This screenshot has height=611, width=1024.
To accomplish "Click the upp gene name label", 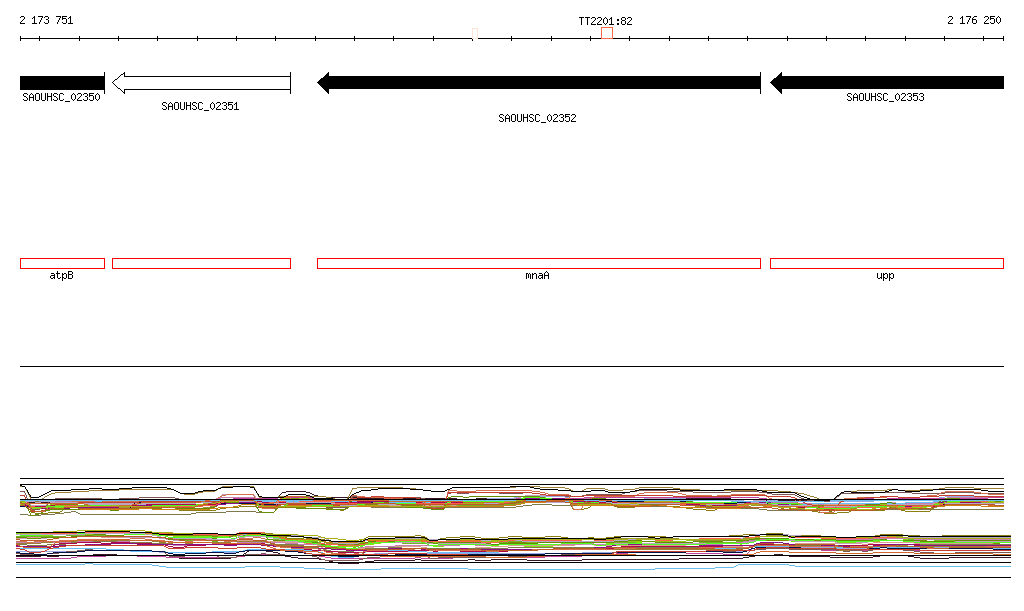I will 885,275.
